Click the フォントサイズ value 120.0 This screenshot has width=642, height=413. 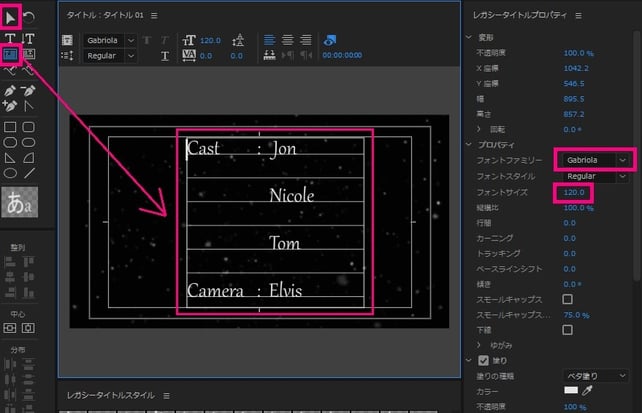click(575, 191)
